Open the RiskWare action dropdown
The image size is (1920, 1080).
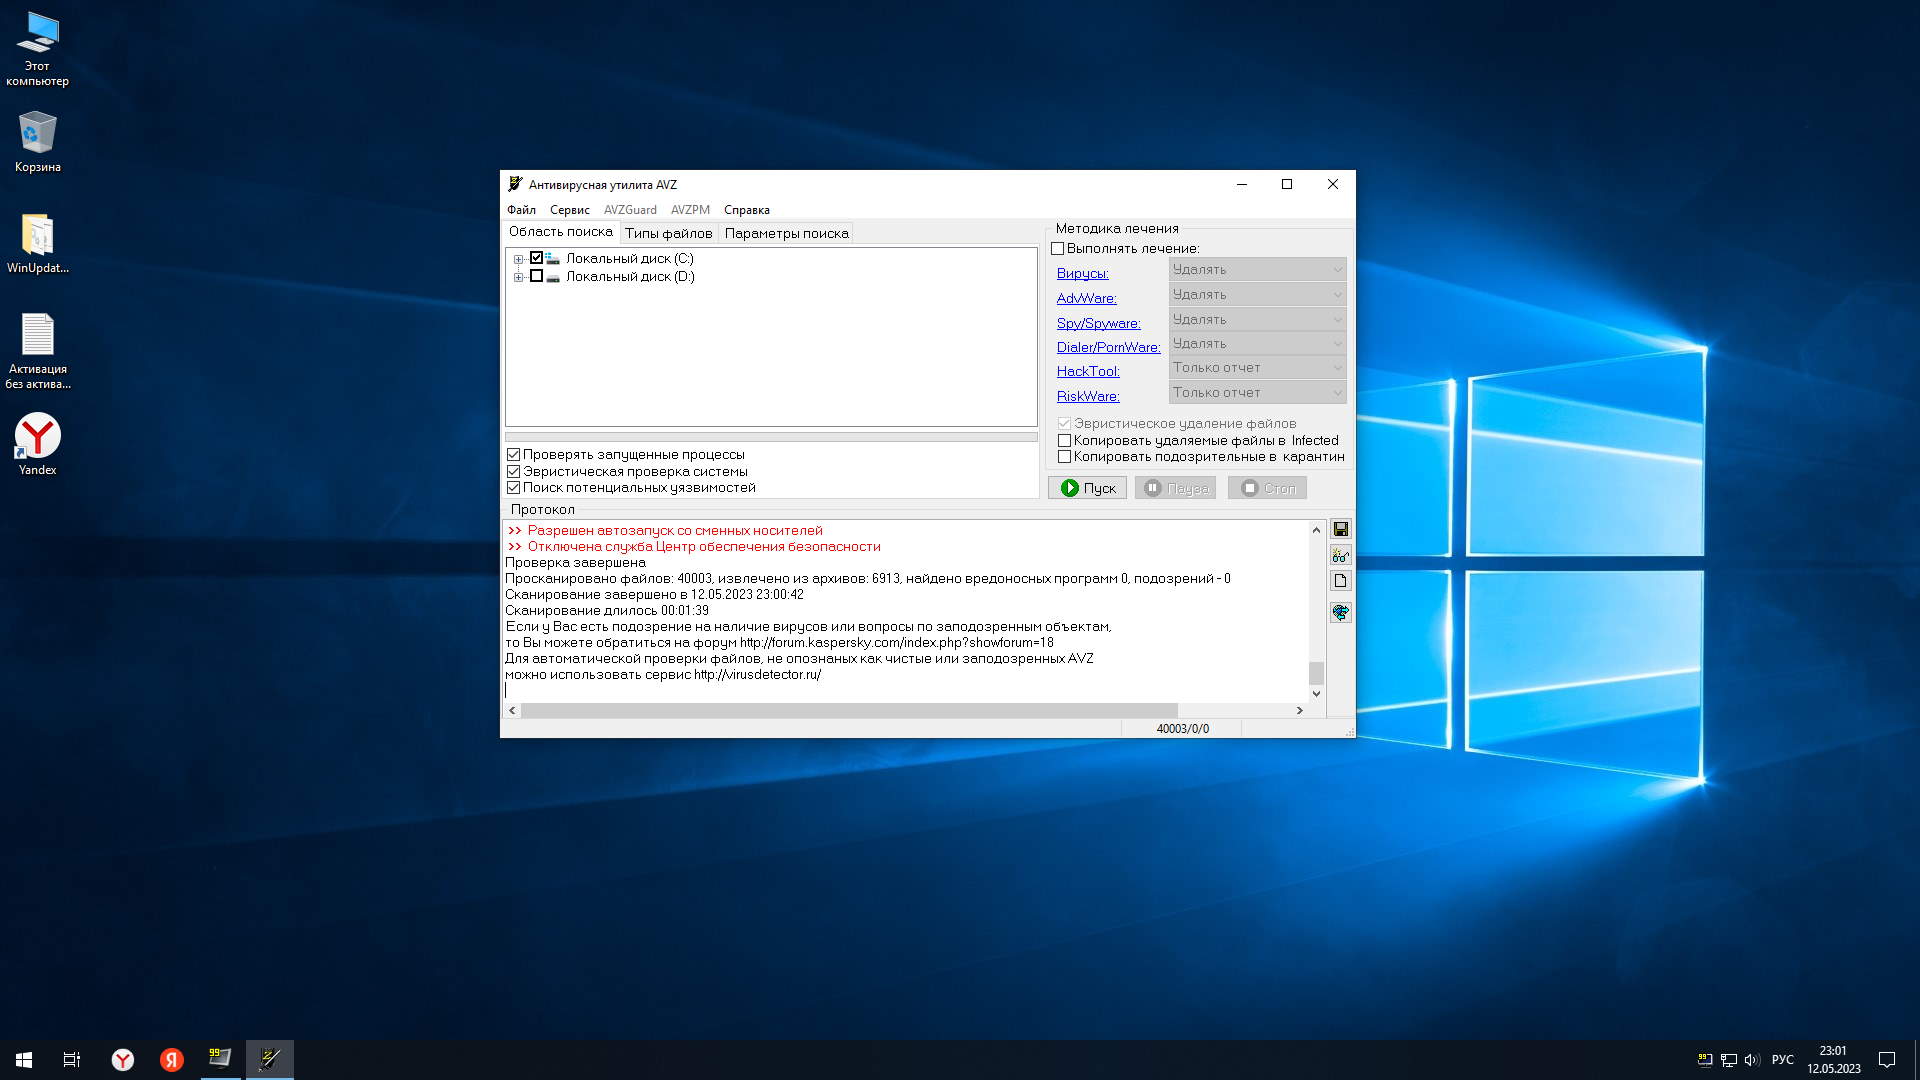tap(1257, 393)
